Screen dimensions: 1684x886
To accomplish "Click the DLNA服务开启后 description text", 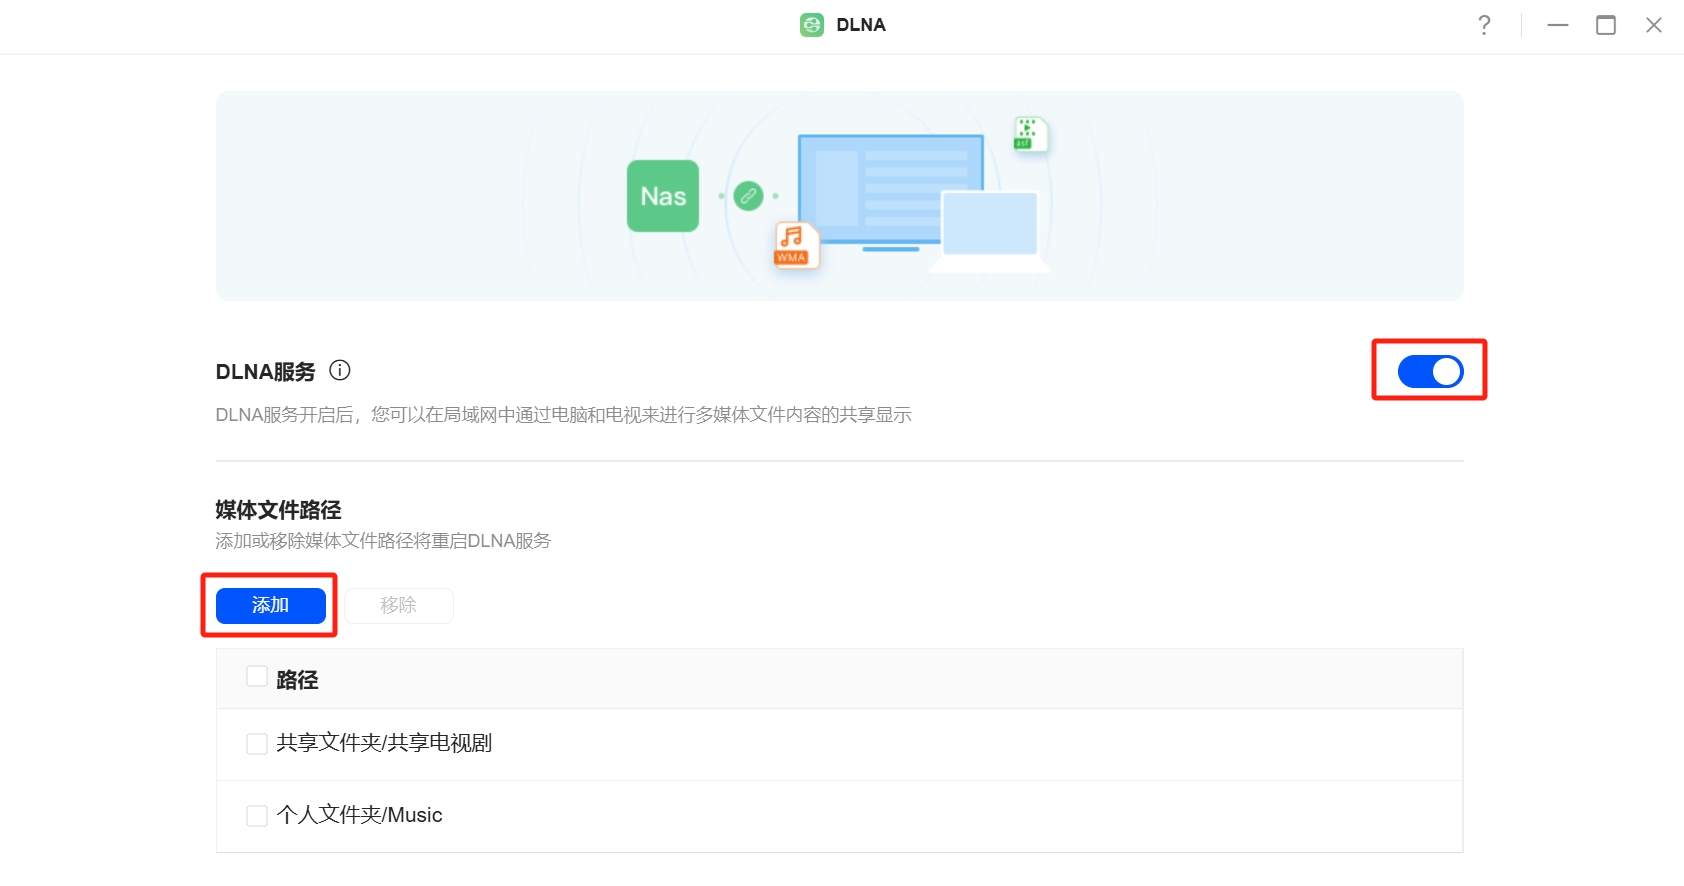I will 563,415.
